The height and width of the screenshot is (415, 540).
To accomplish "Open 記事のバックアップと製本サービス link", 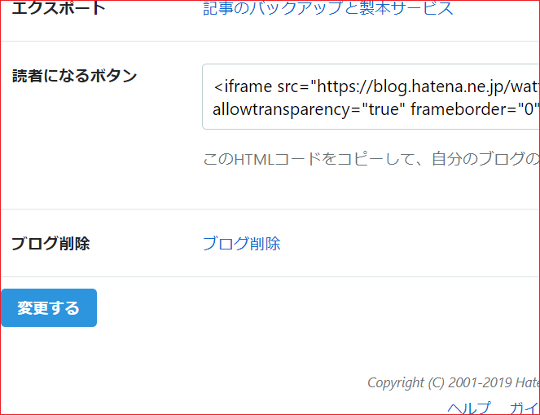I will pos(328,8).
